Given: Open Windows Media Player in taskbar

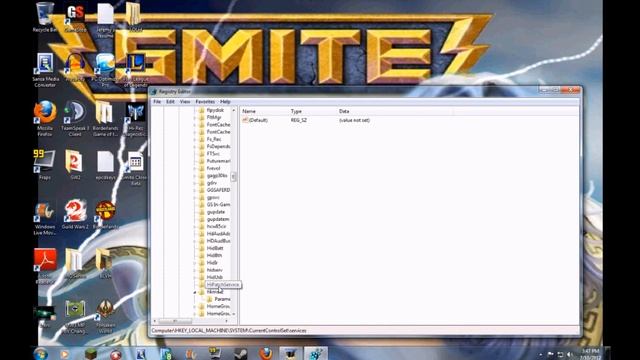Looking at the screenshot, I should point(64,353).
